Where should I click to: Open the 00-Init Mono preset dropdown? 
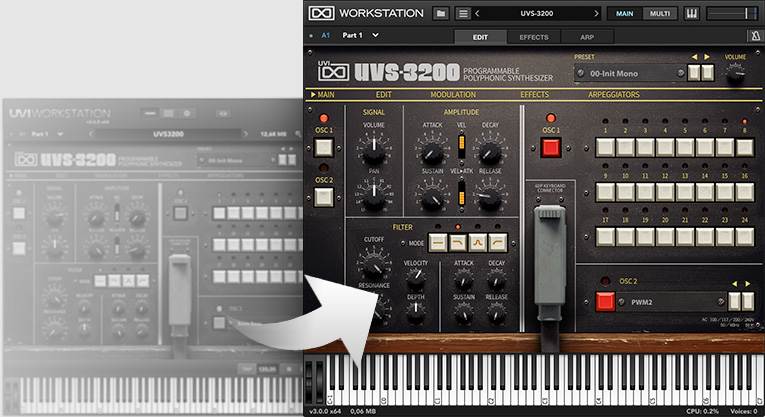point(630,74)
